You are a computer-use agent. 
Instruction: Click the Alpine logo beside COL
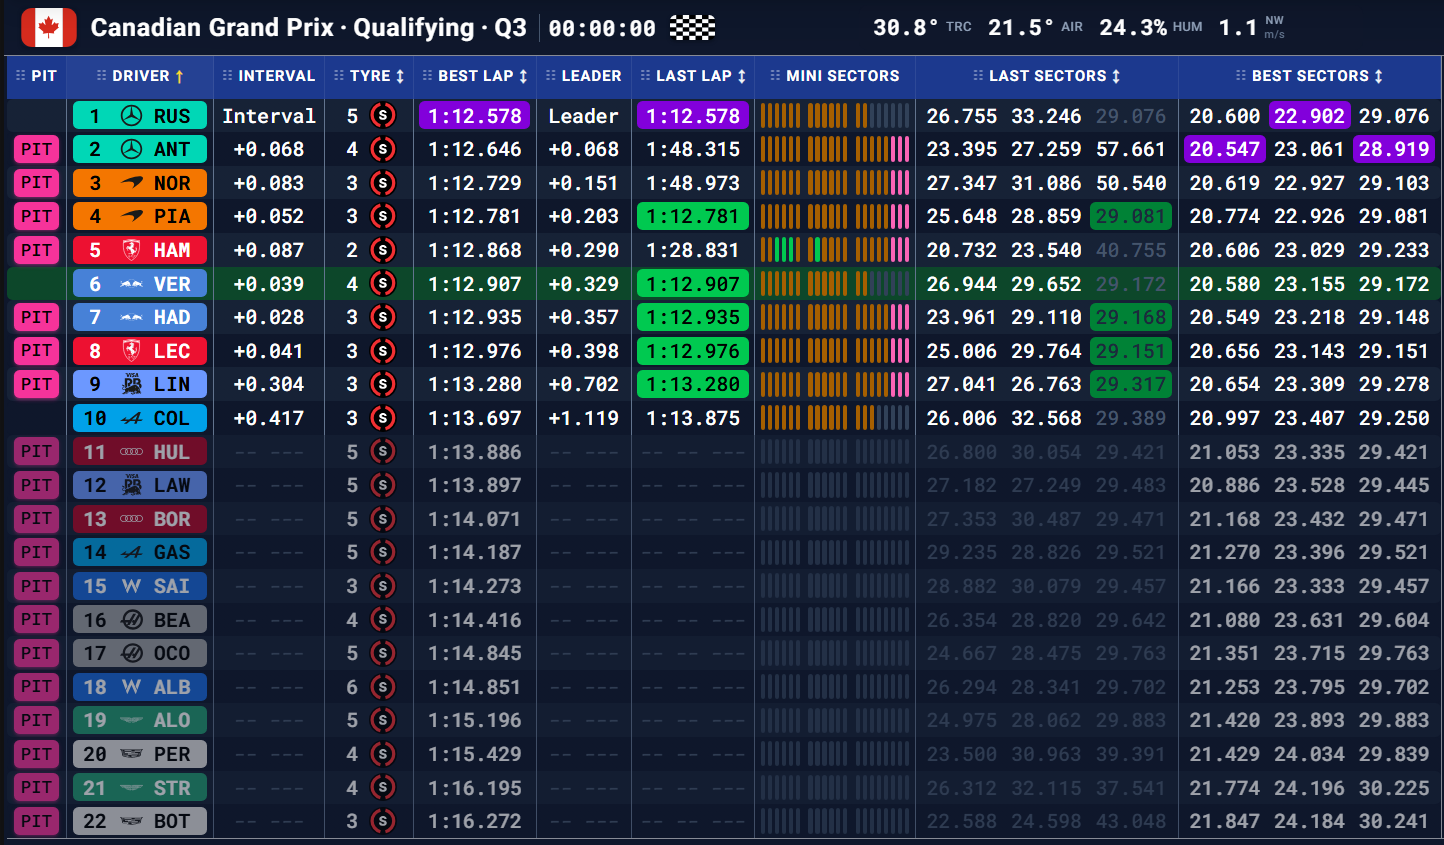click(x=131, y=418)
